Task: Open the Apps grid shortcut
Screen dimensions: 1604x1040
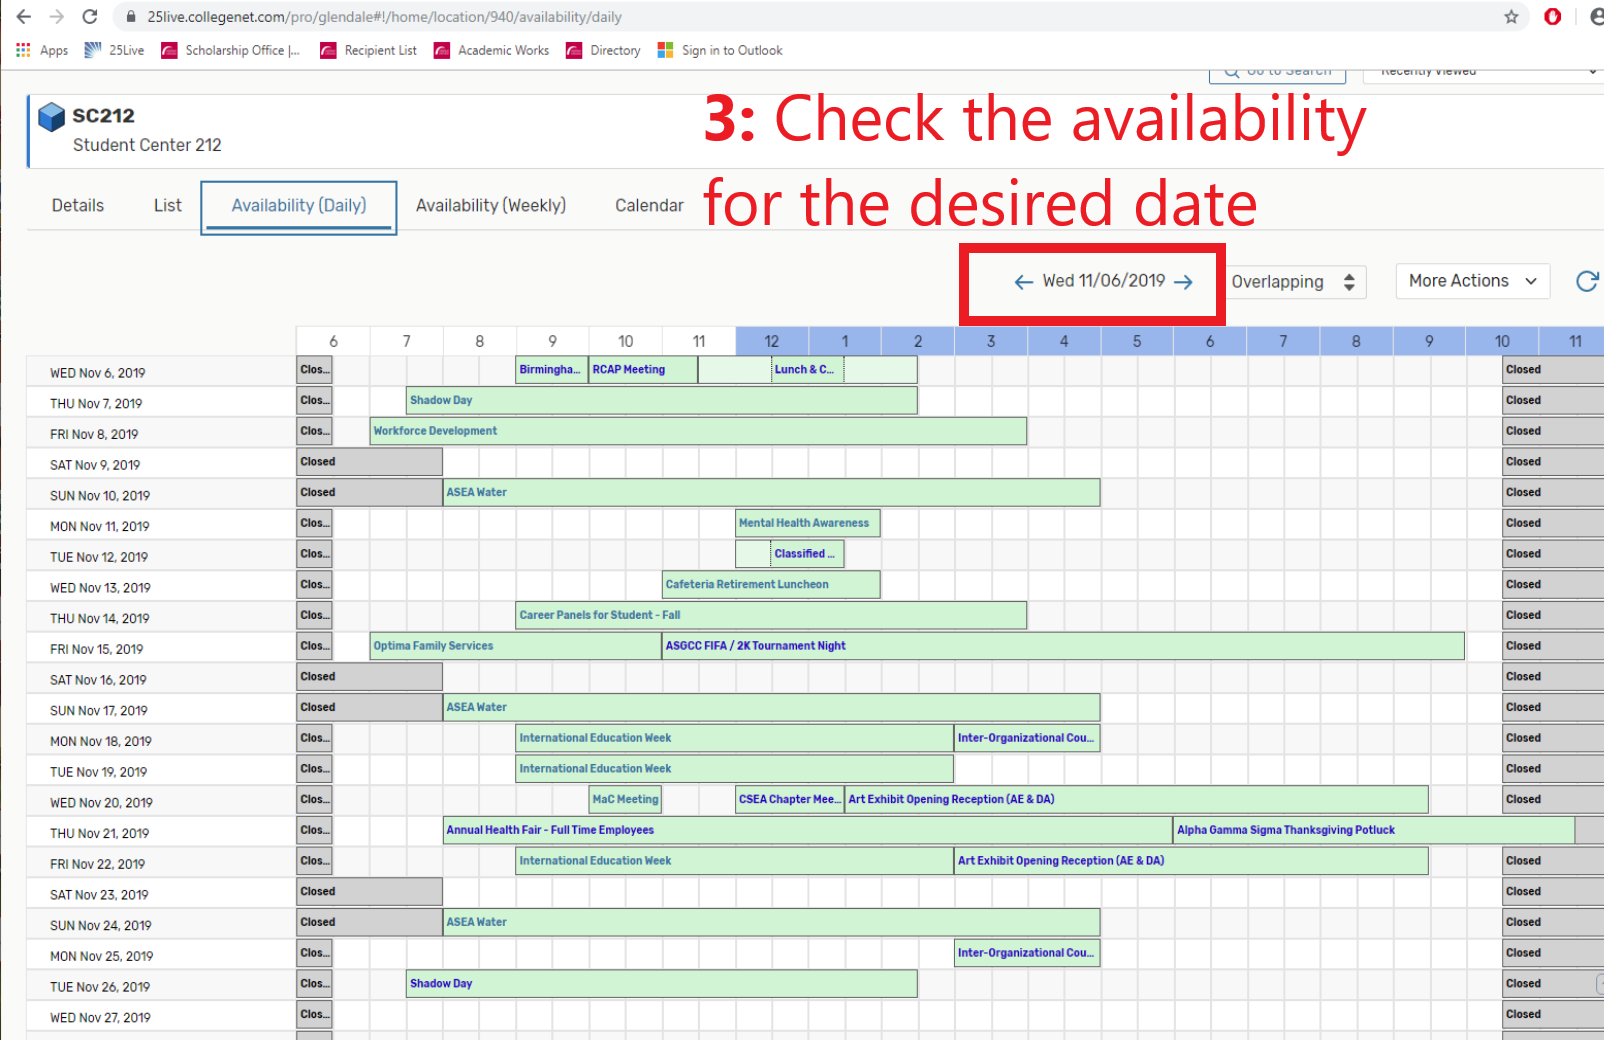Action: pyautogui.click(x=42, y=50)
